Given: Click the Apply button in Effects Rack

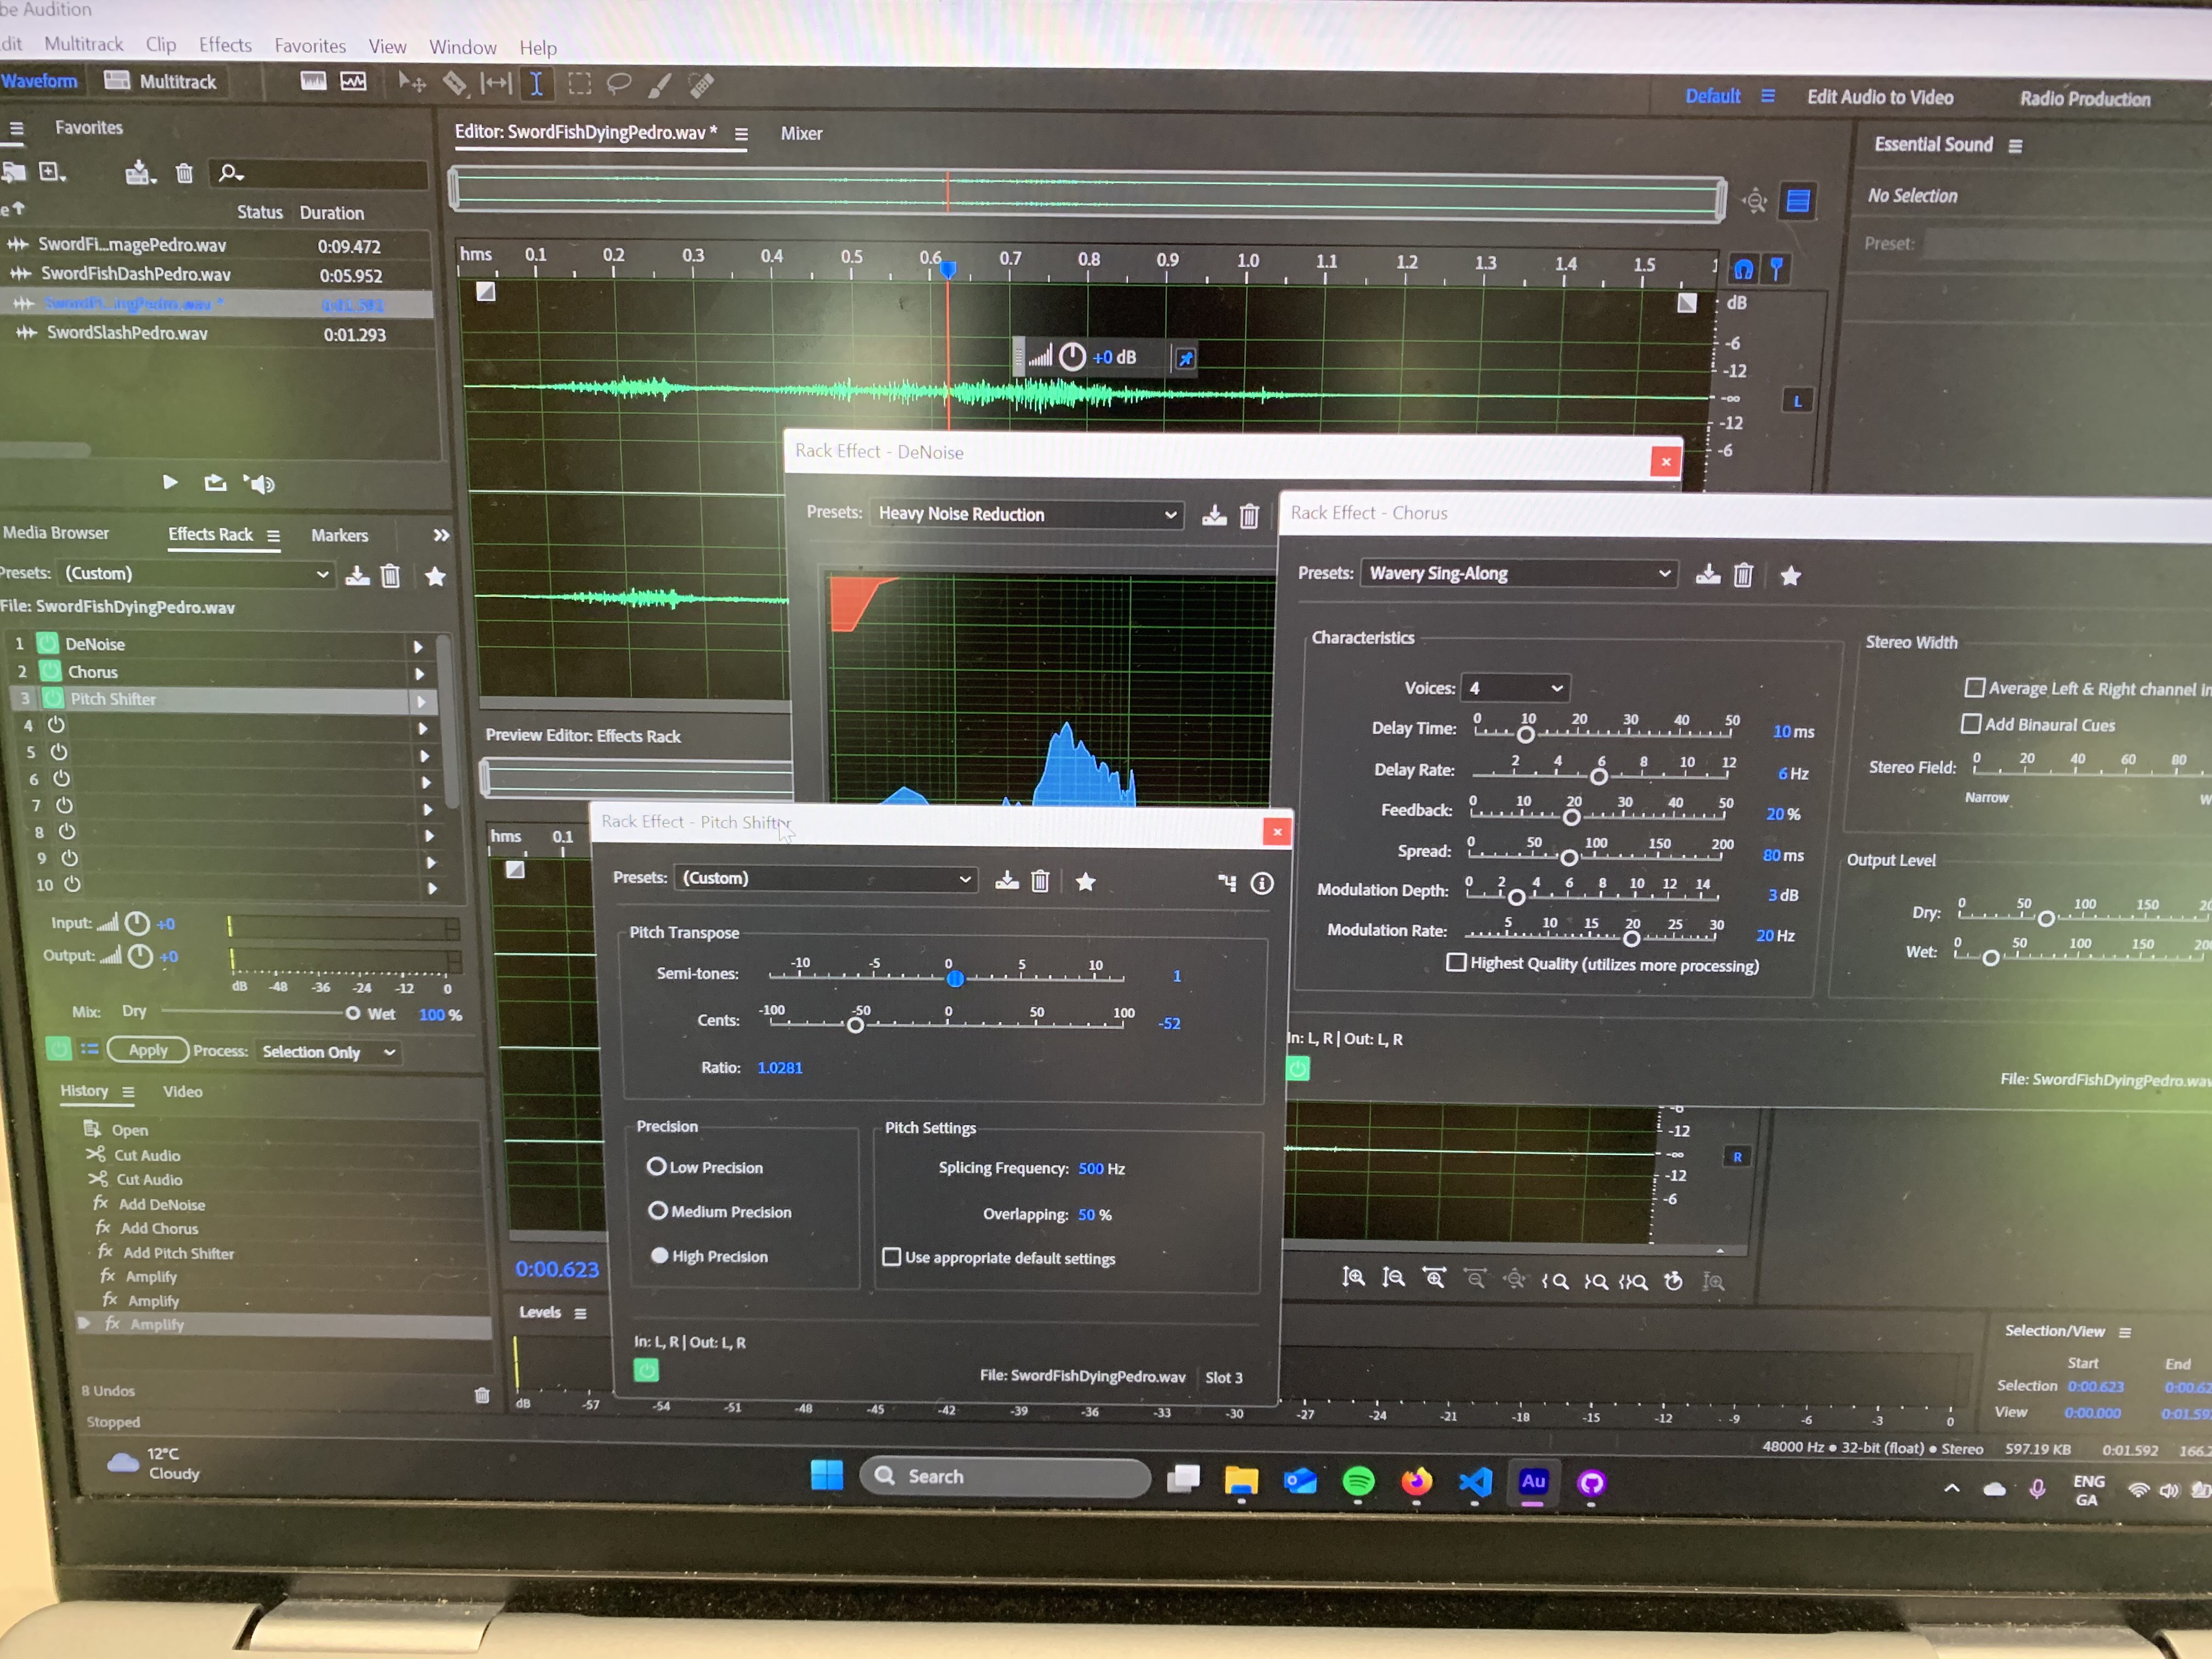Looking at the screenshot, I should pos(148,1050).
